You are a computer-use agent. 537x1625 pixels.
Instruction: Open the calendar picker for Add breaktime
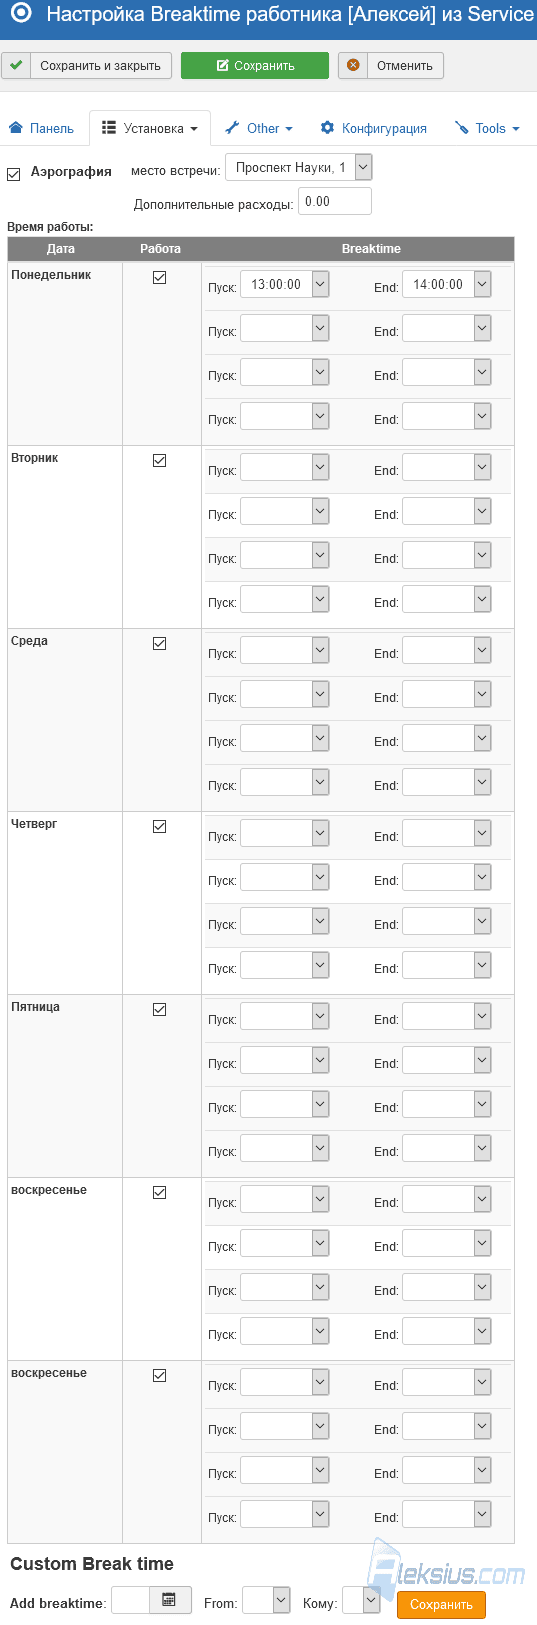click(x=170, y=1599)
